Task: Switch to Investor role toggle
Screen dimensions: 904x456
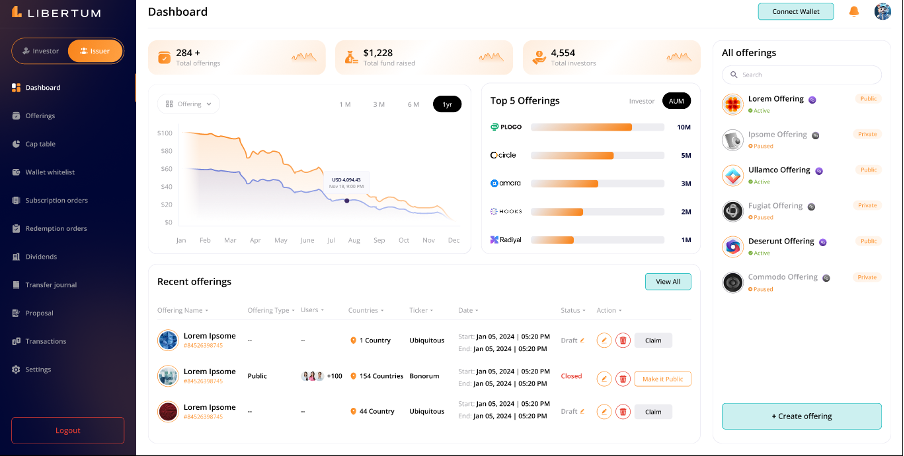Action: [40, 51]
